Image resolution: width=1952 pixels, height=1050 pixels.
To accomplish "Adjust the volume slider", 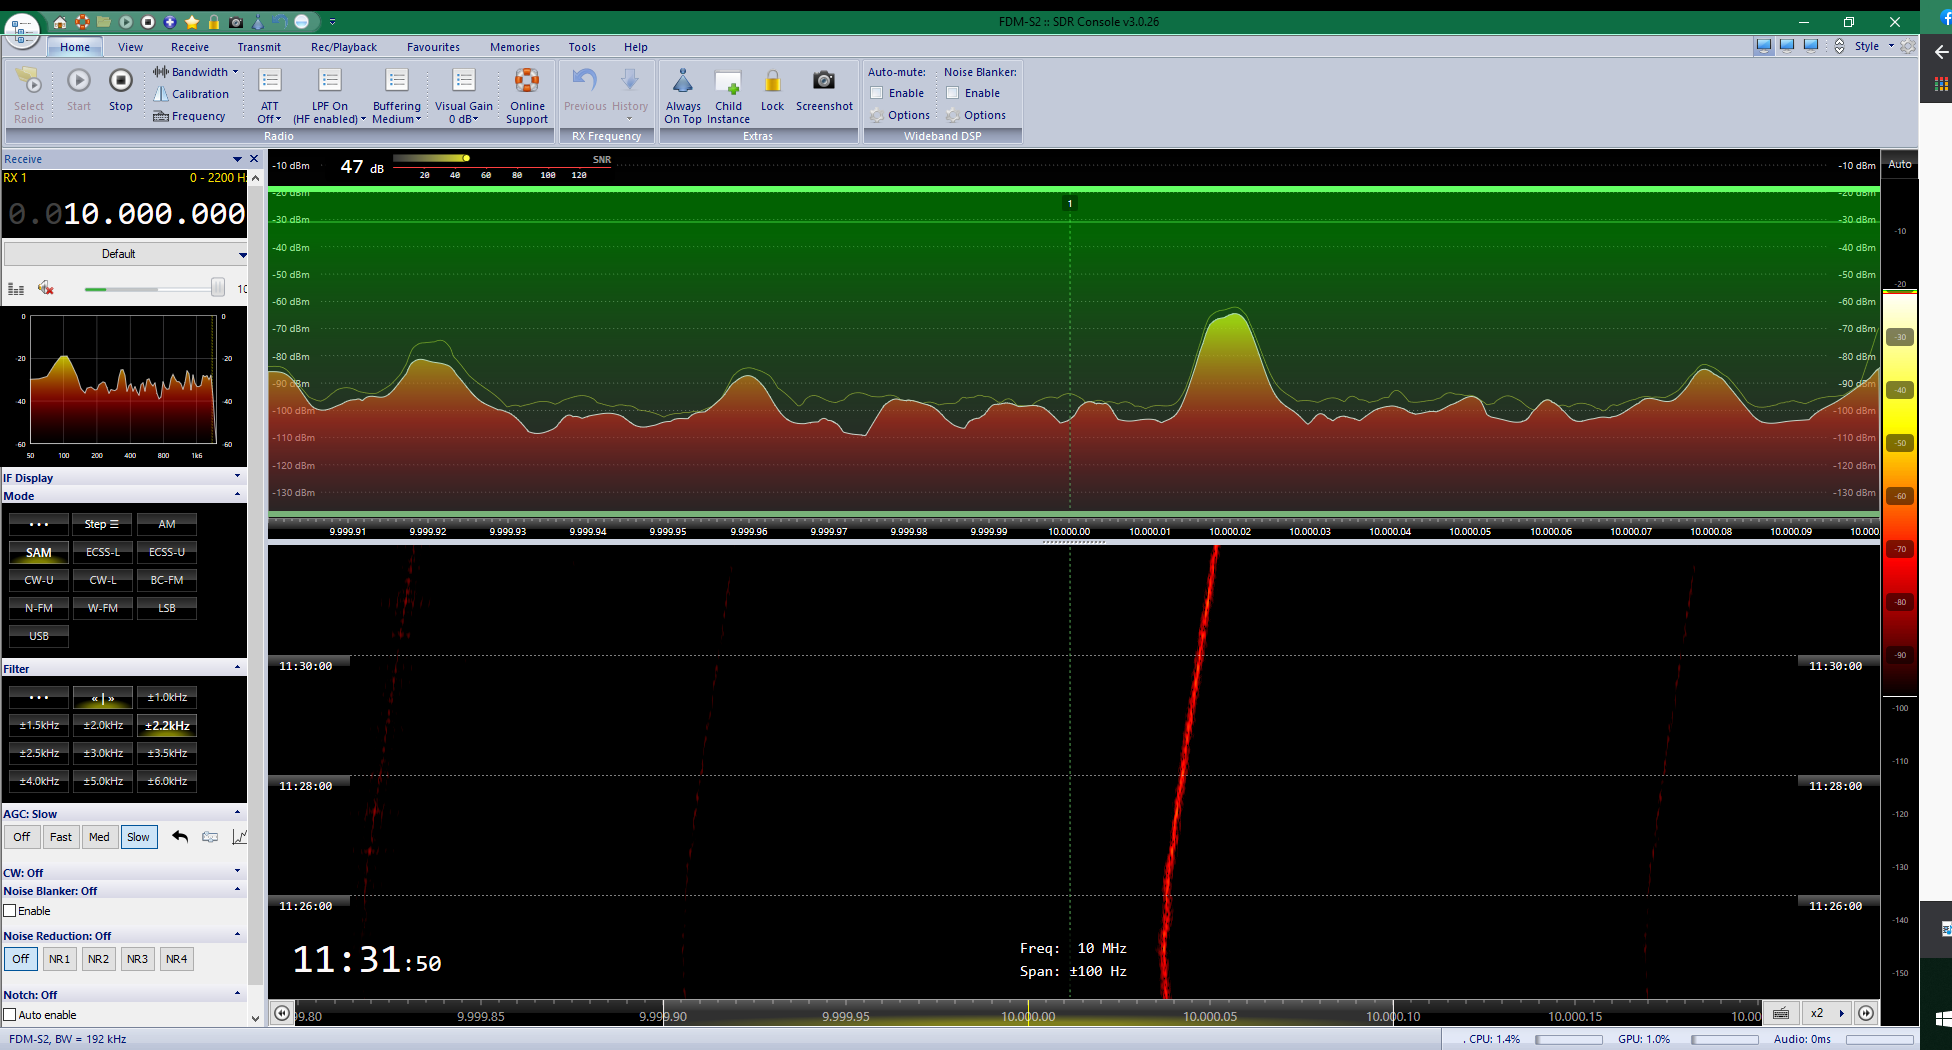I will pyautogui.click(x=217, y=289).
